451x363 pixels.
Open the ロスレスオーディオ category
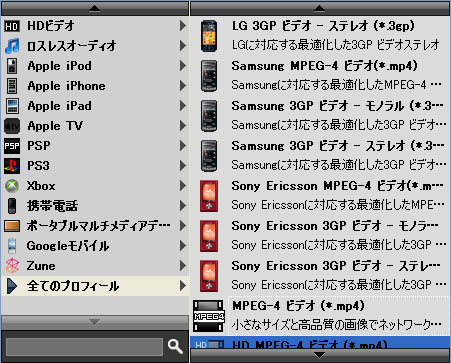click(x=95, y=46)
